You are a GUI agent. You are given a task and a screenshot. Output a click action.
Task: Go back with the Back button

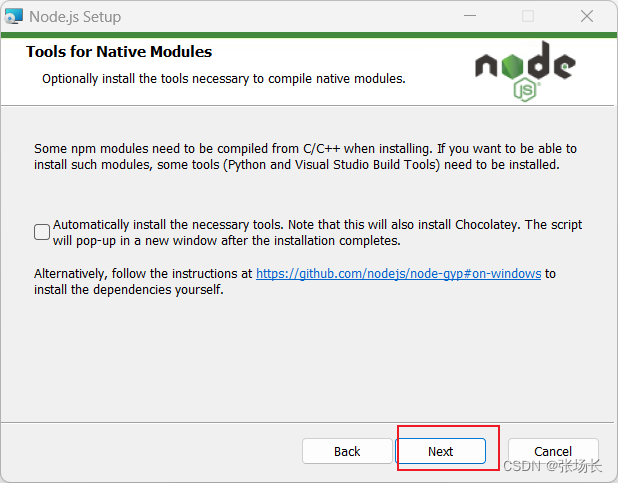(x=347, y=451)
